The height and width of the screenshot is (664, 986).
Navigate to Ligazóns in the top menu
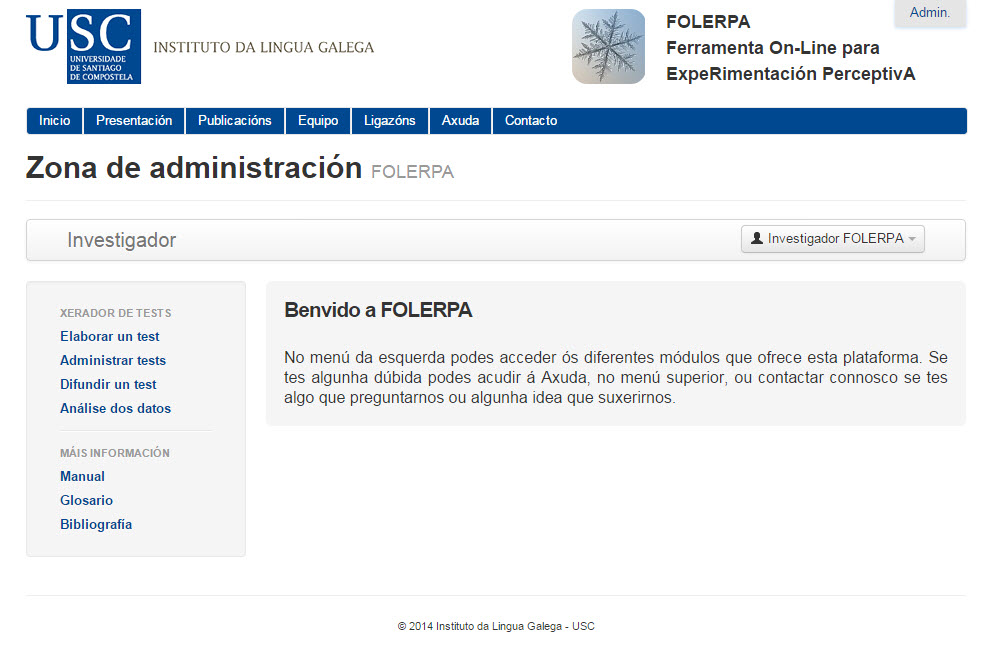(390, 121)
